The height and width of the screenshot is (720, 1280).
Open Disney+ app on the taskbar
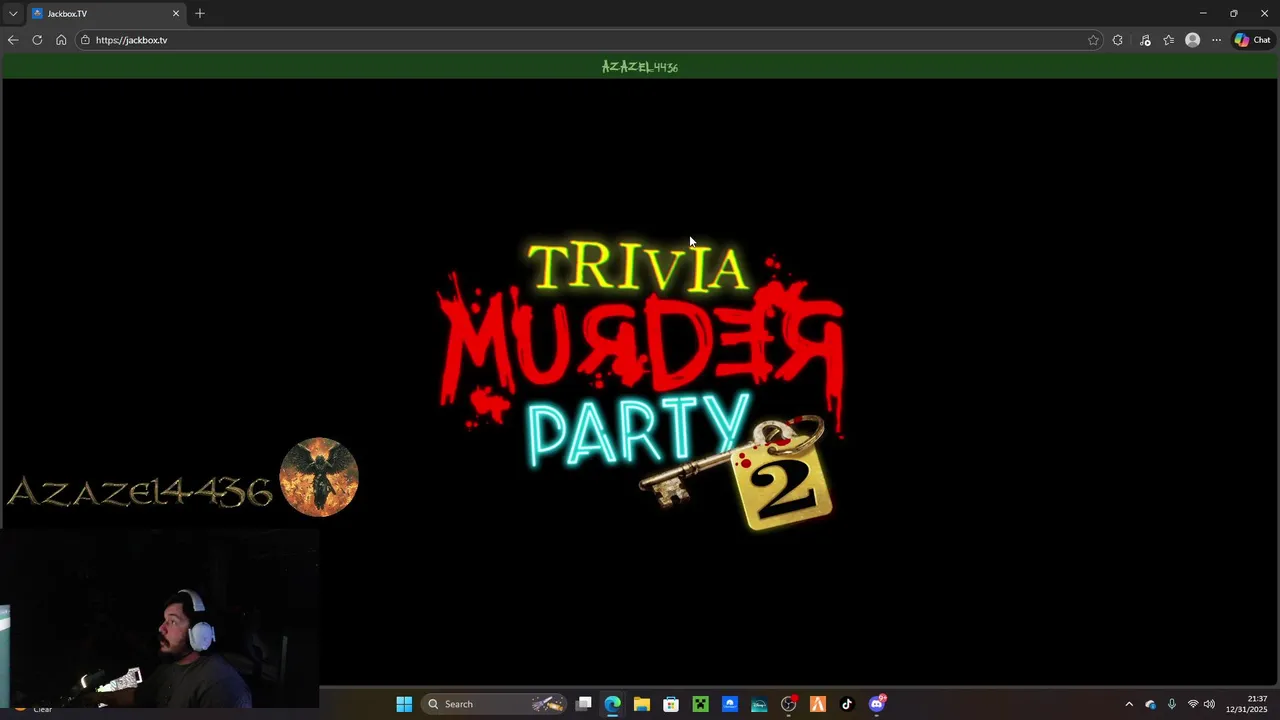pyautogui.click(x=759, y=704)
